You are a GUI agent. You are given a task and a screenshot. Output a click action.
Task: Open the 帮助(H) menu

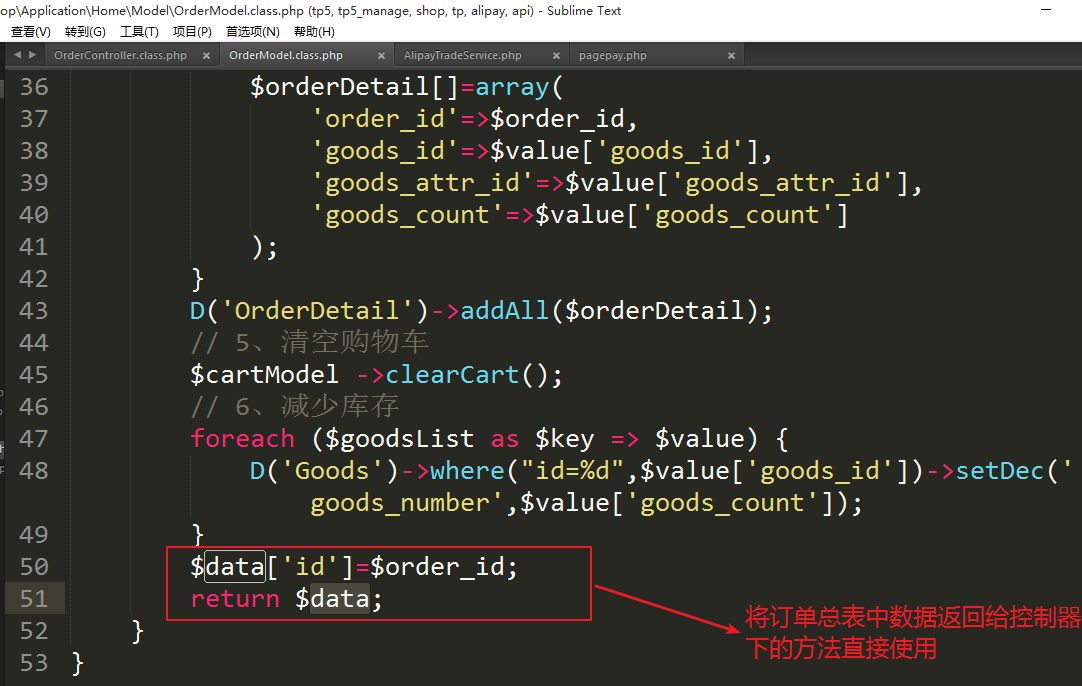(314, 31)
